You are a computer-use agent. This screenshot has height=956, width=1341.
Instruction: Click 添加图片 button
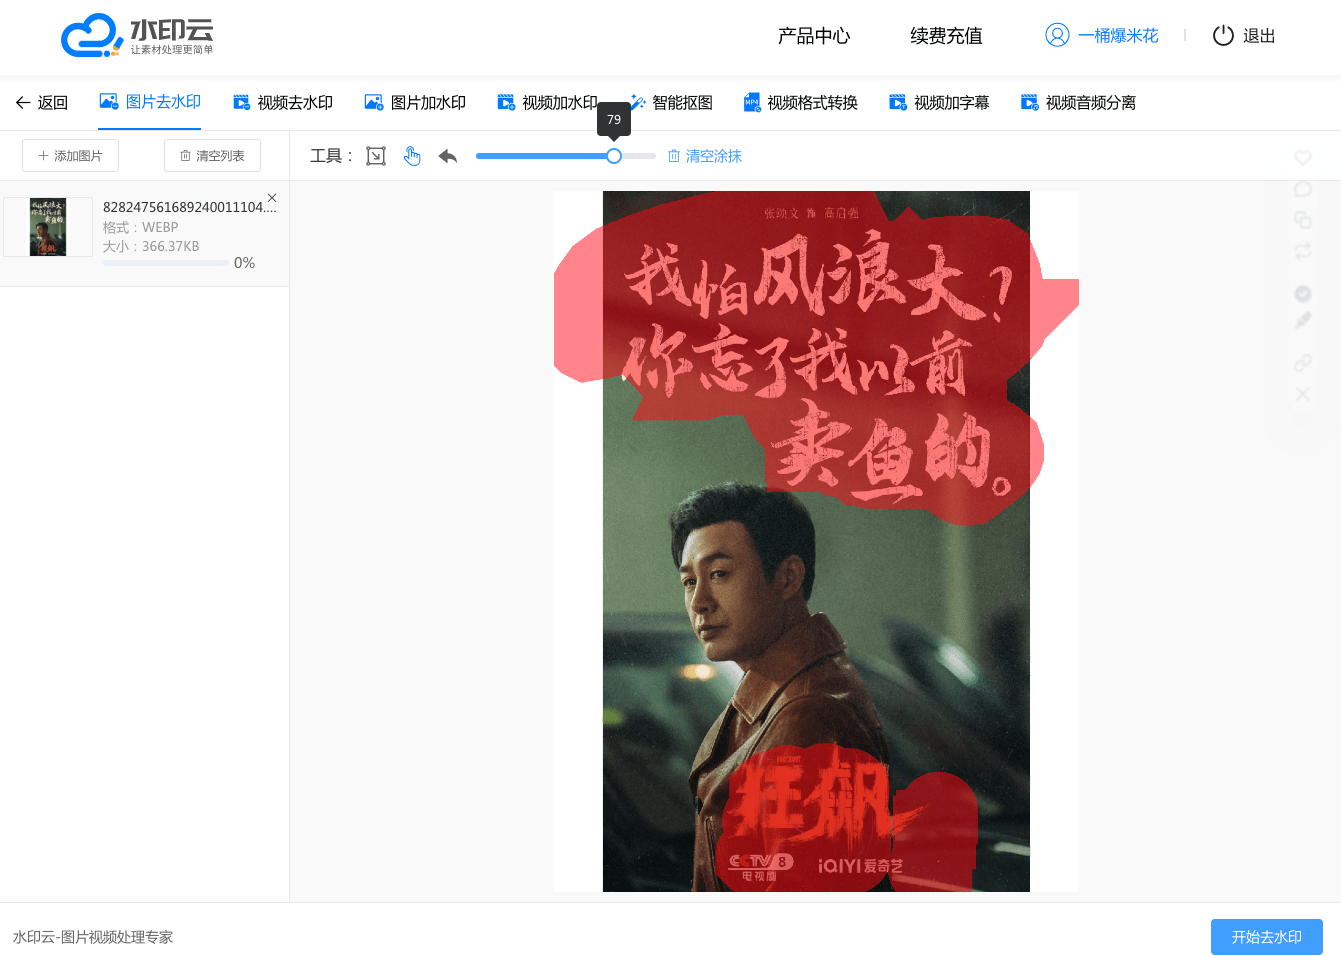[x=70, y=156]
